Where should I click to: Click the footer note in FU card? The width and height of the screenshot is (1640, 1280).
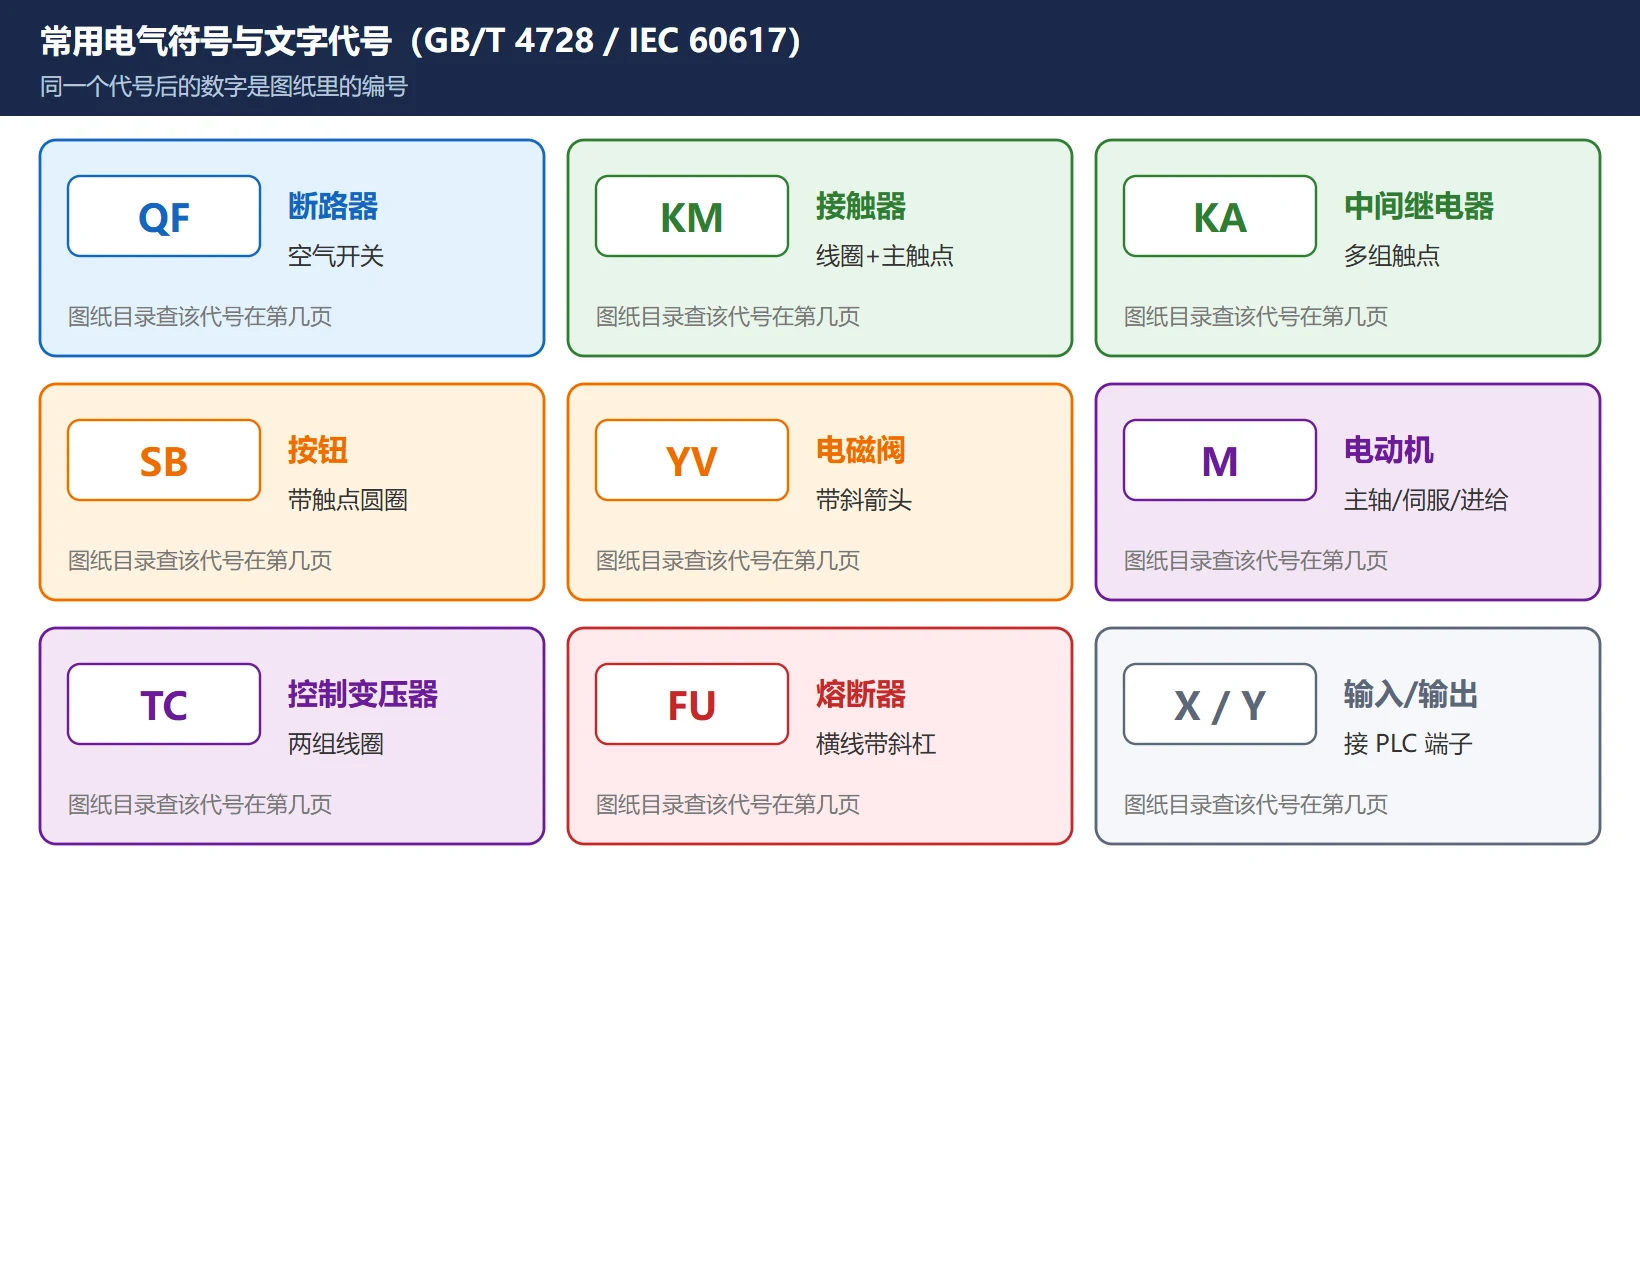click(x=728, y=805)
